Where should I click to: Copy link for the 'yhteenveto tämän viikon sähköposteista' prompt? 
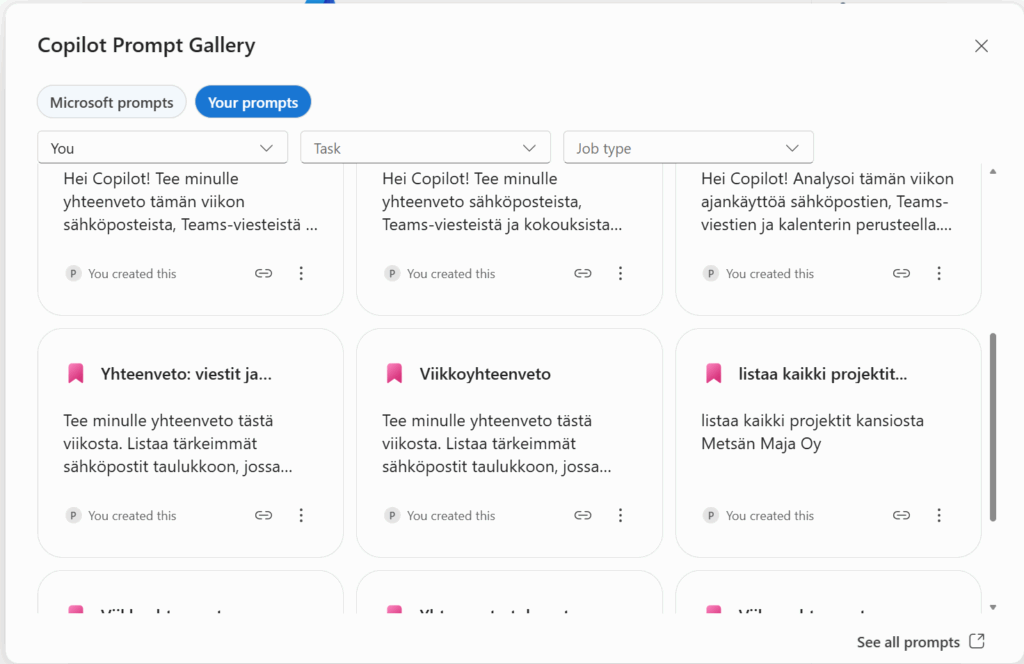point(263,273)
